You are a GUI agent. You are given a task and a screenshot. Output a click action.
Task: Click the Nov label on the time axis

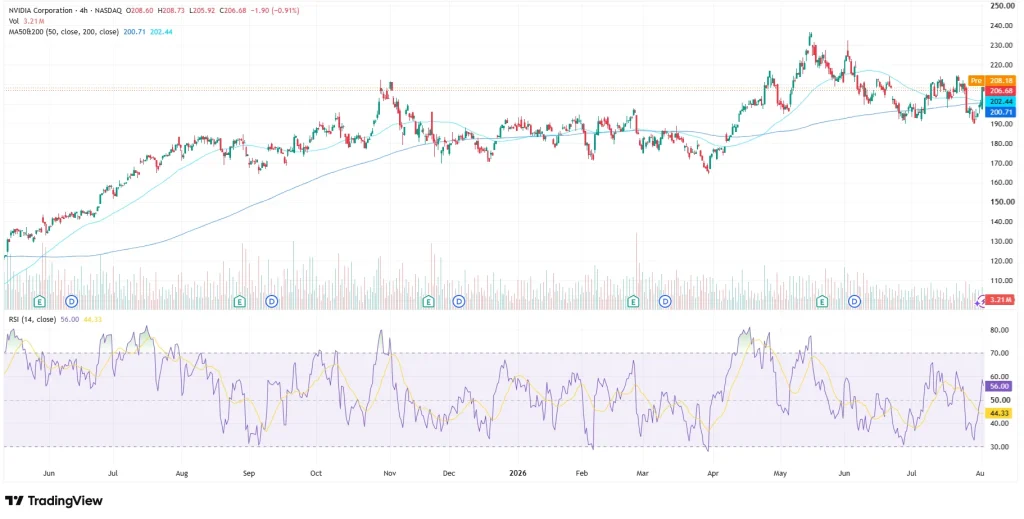pos(389,472)
